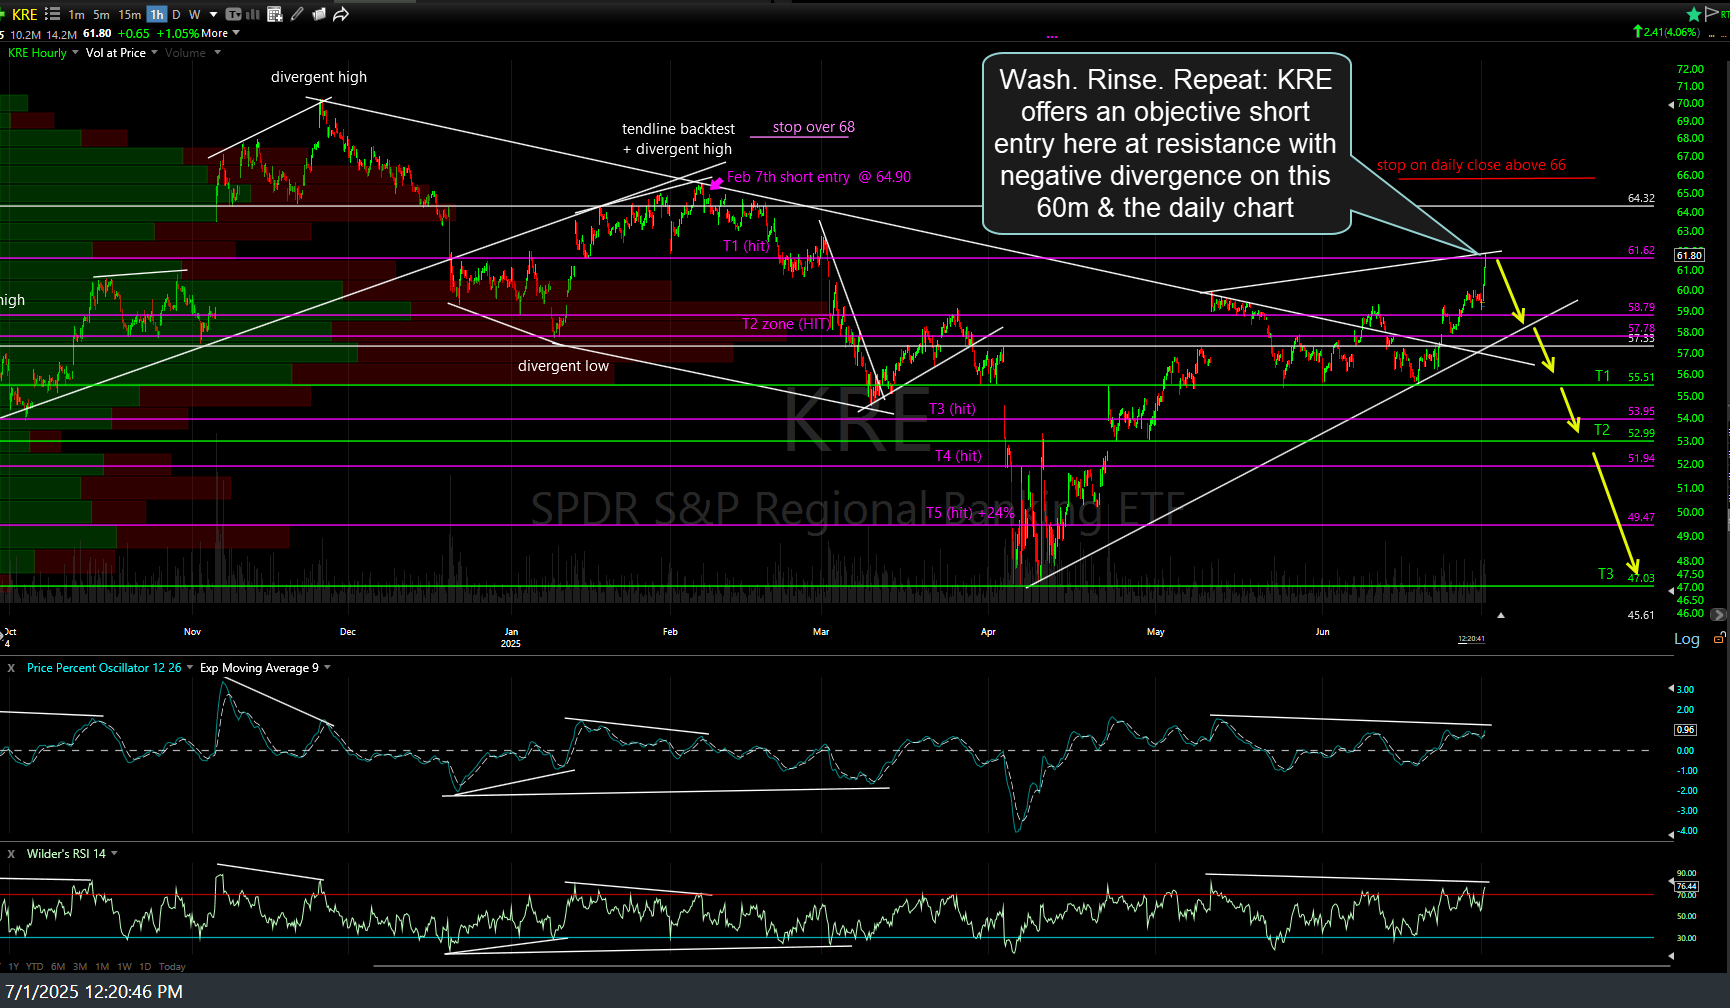
Task: Close the Price Percent Oscillator pane
Action: tap(11, 668)
